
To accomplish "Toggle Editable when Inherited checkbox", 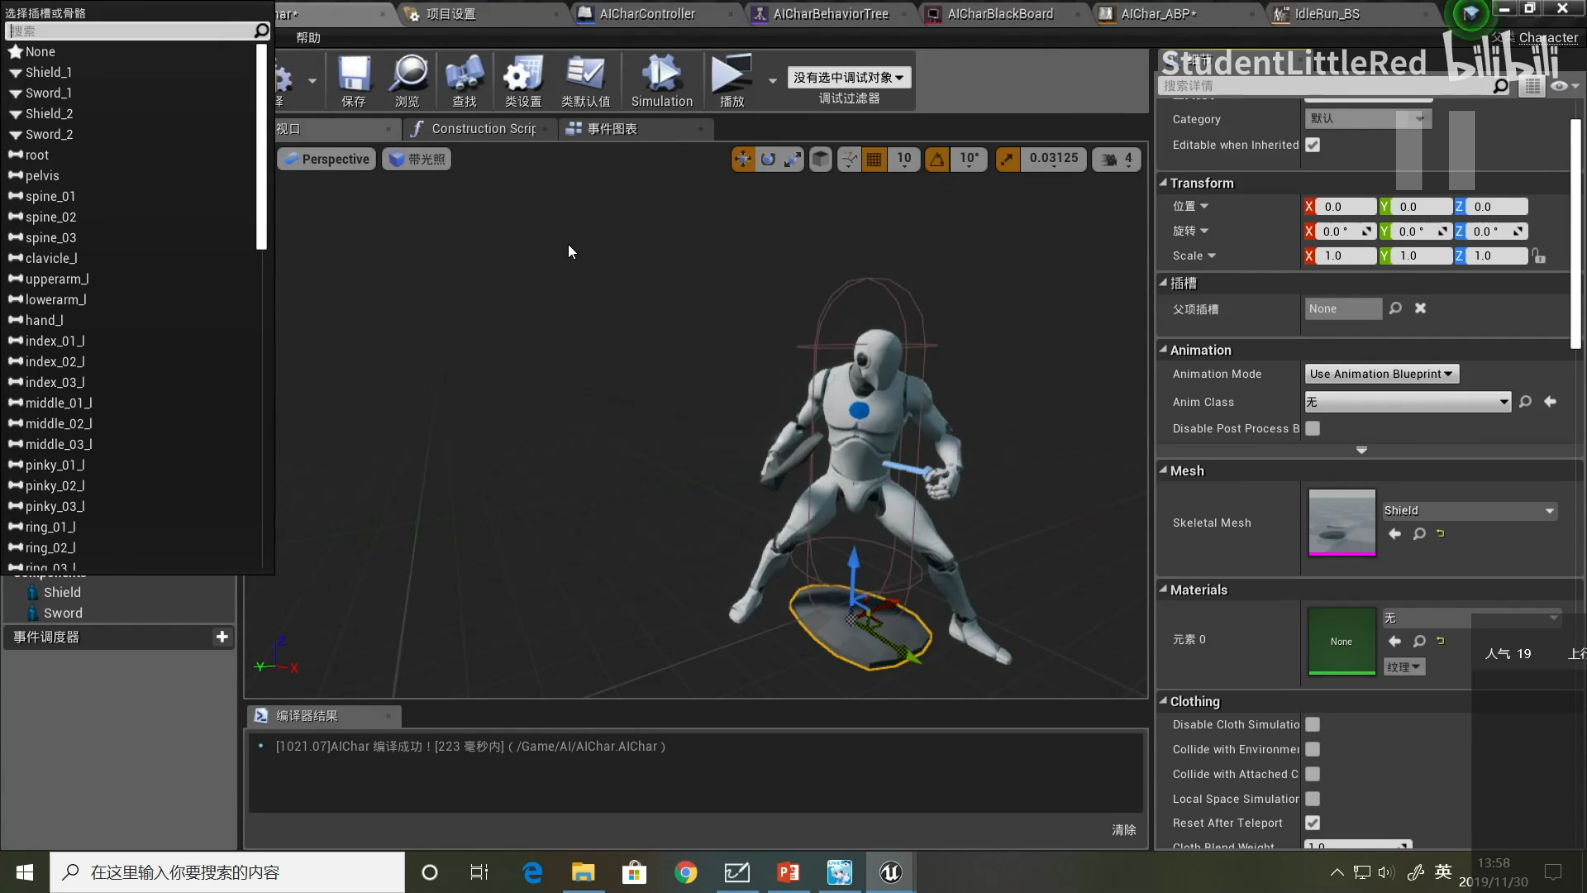I will coord(1313,145).
